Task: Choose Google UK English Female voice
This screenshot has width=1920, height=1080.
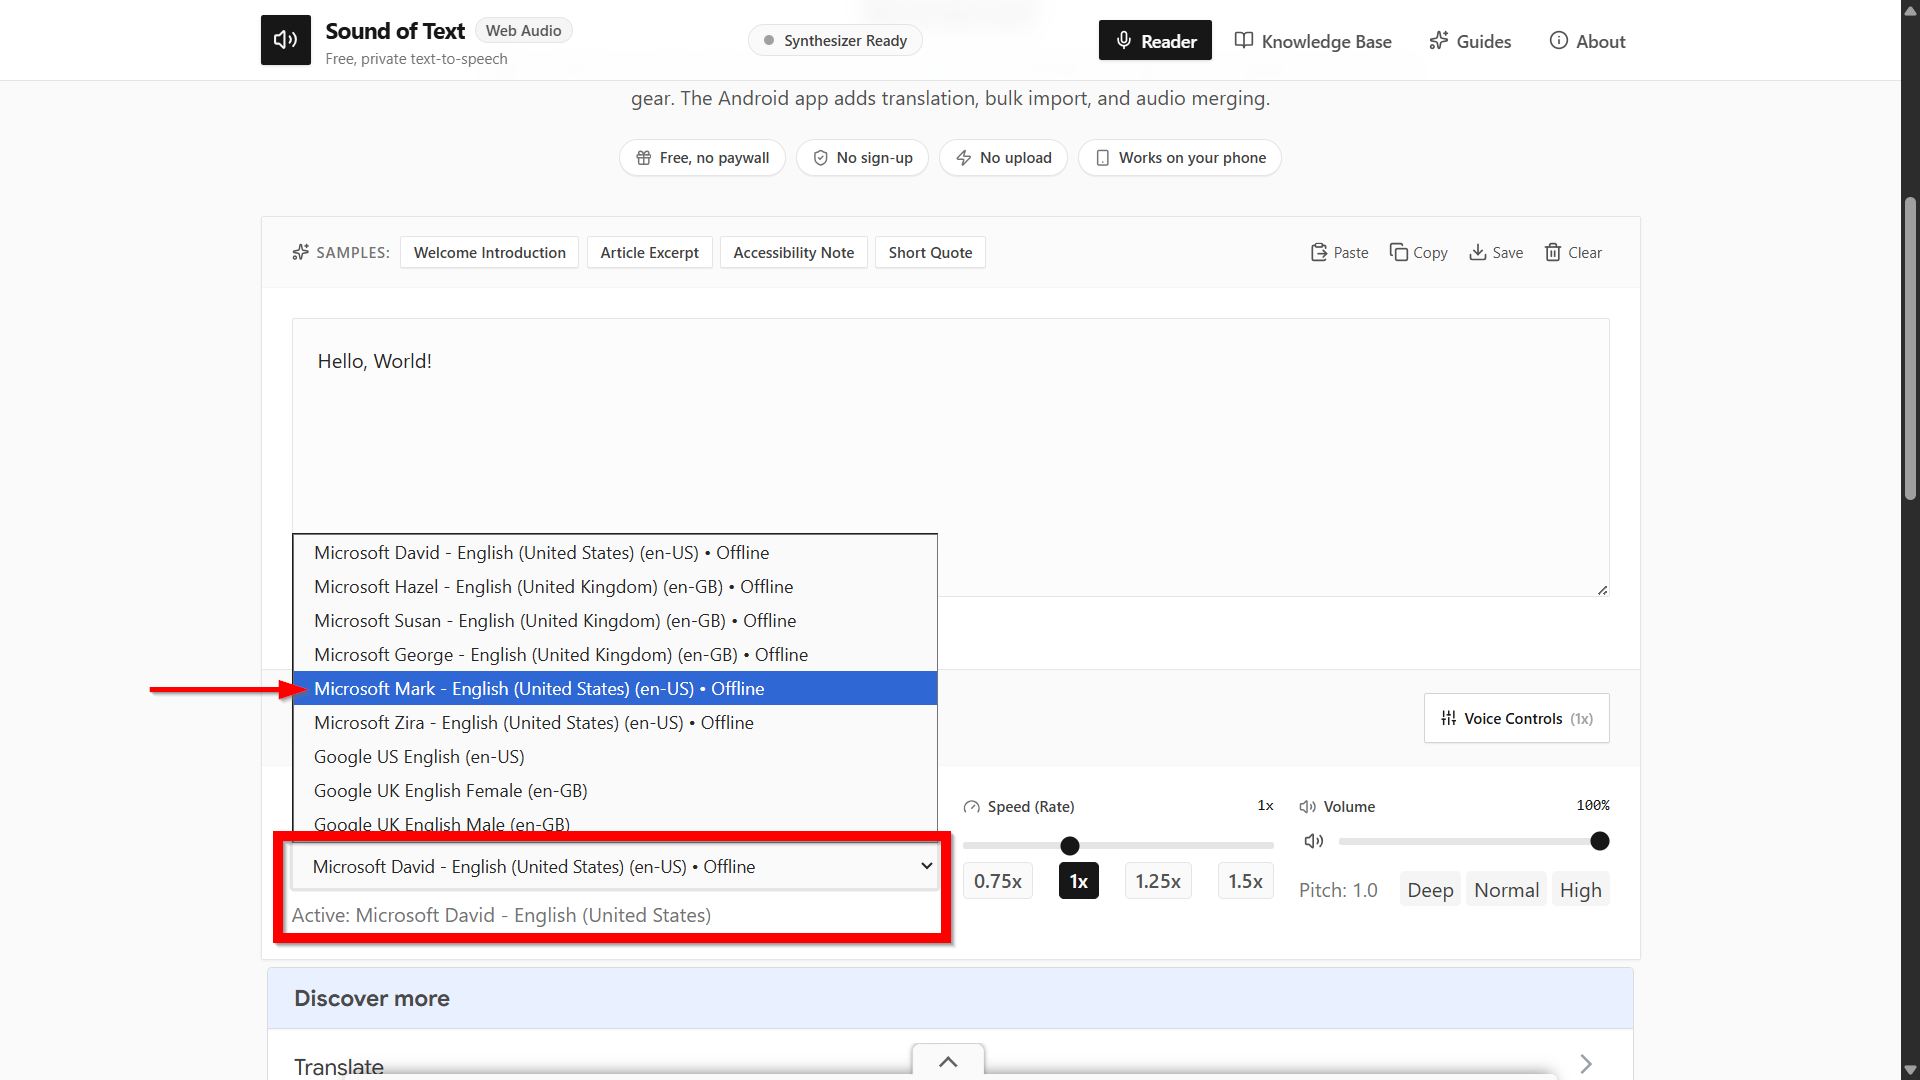Action: coord(615,791)
